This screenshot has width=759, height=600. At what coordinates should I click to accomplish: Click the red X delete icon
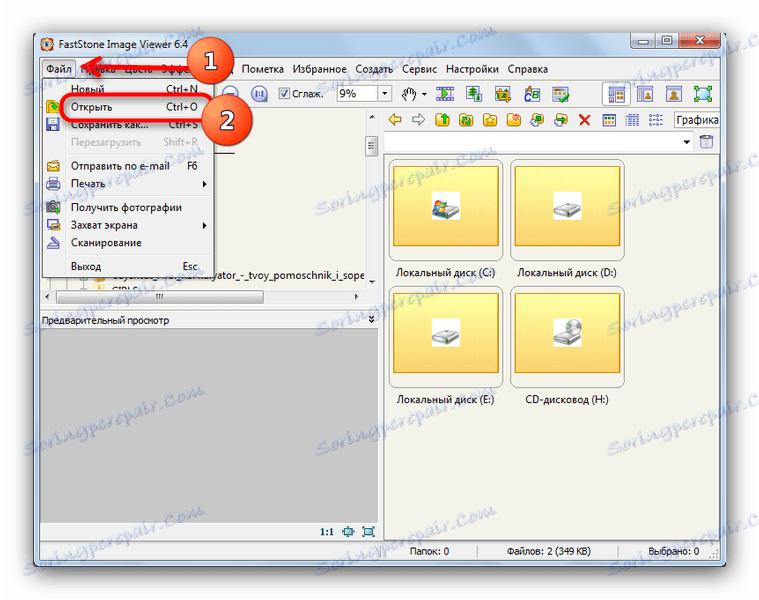[x=585, y=120]
